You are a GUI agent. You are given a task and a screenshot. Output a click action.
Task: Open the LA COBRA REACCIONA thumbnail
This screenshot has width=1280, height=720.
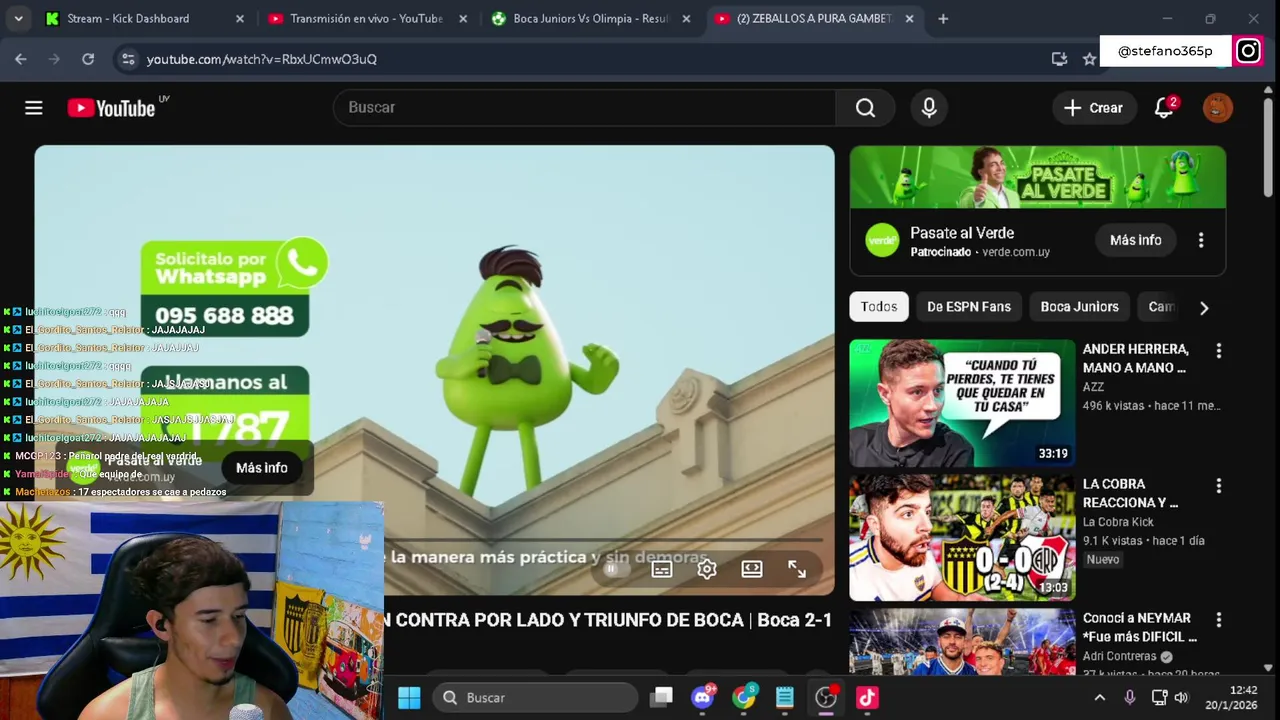pyautogui.click(x=962, y=537)
